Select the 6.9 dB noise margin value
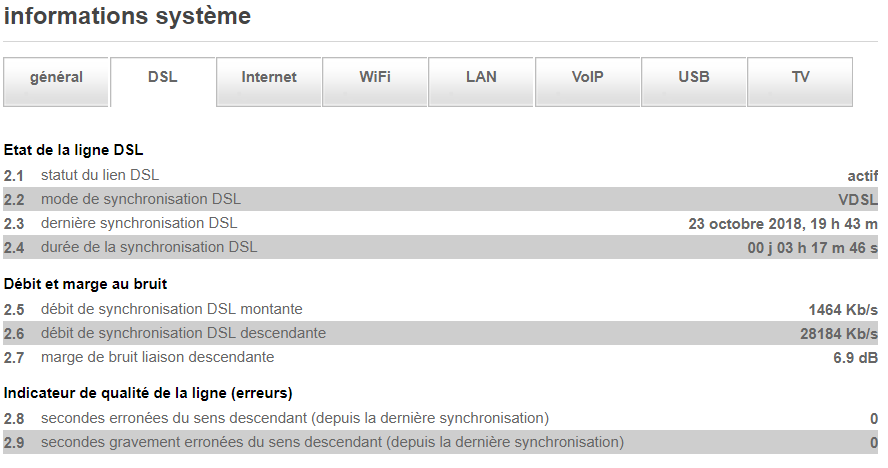This screenshot has width=888, height=468. (855, 357)
